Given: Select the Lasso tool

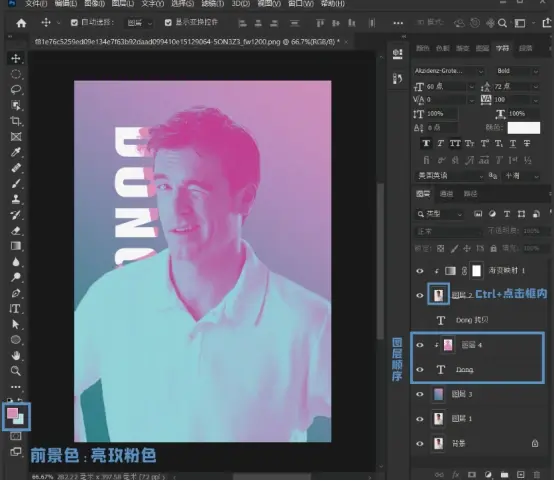Looking at the screenshot, I should [x=16, y=89].
